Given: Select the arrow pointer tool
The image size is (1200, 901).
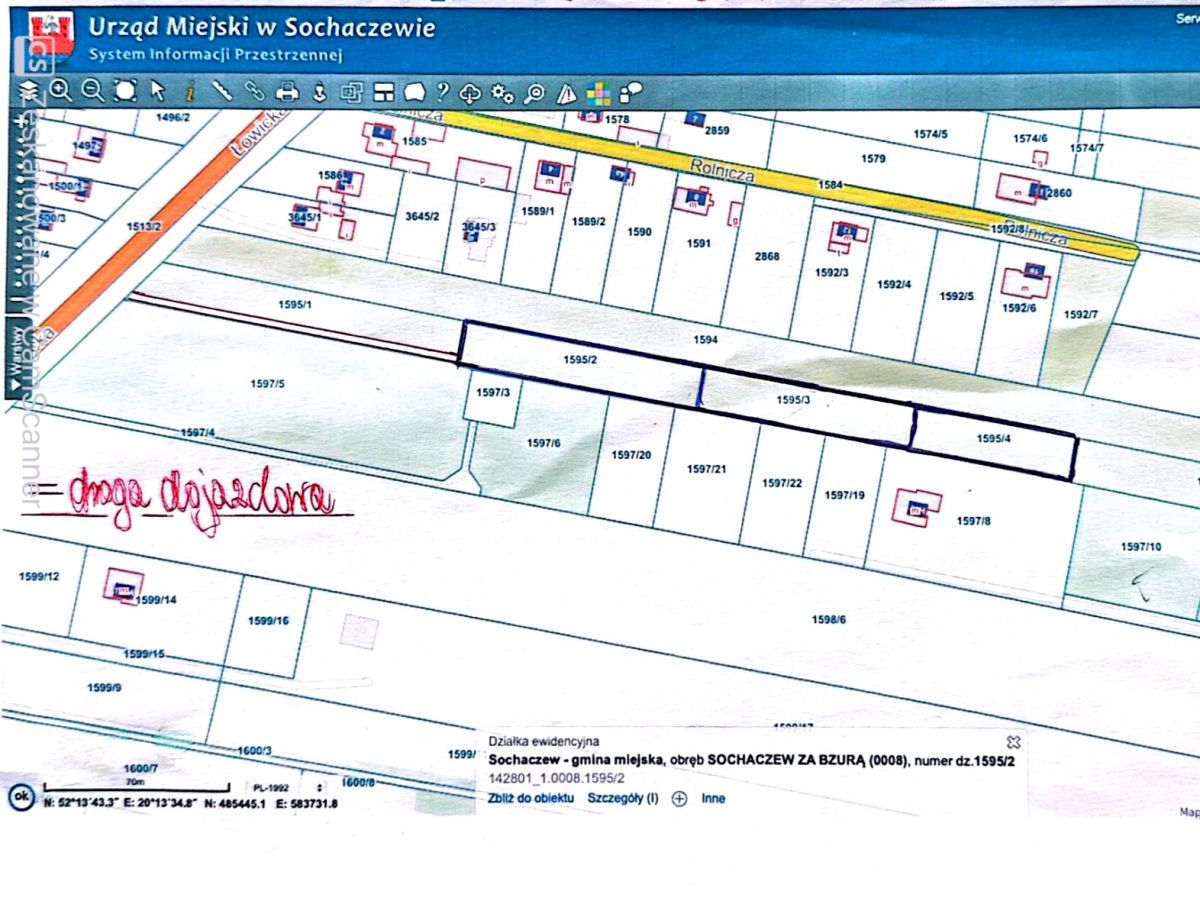Looking at the screenshot, I should coord(157,91).
